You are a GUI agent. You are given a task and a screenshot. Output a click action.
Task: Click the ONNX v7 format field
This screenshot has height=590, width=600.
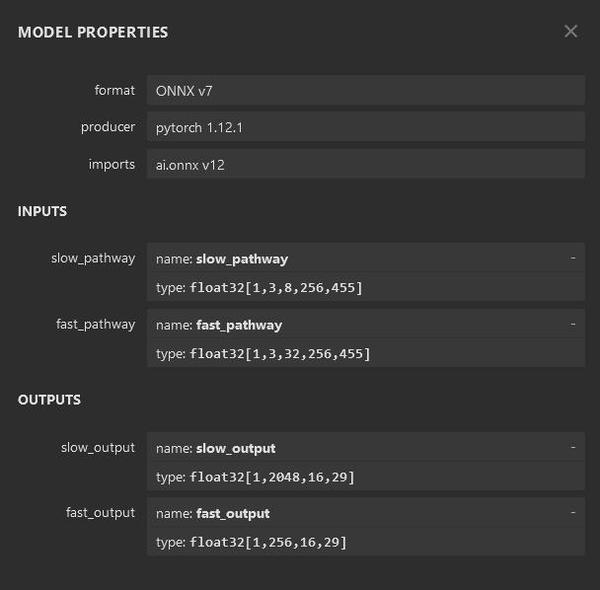pyautogui.click(x=365, y=90)
